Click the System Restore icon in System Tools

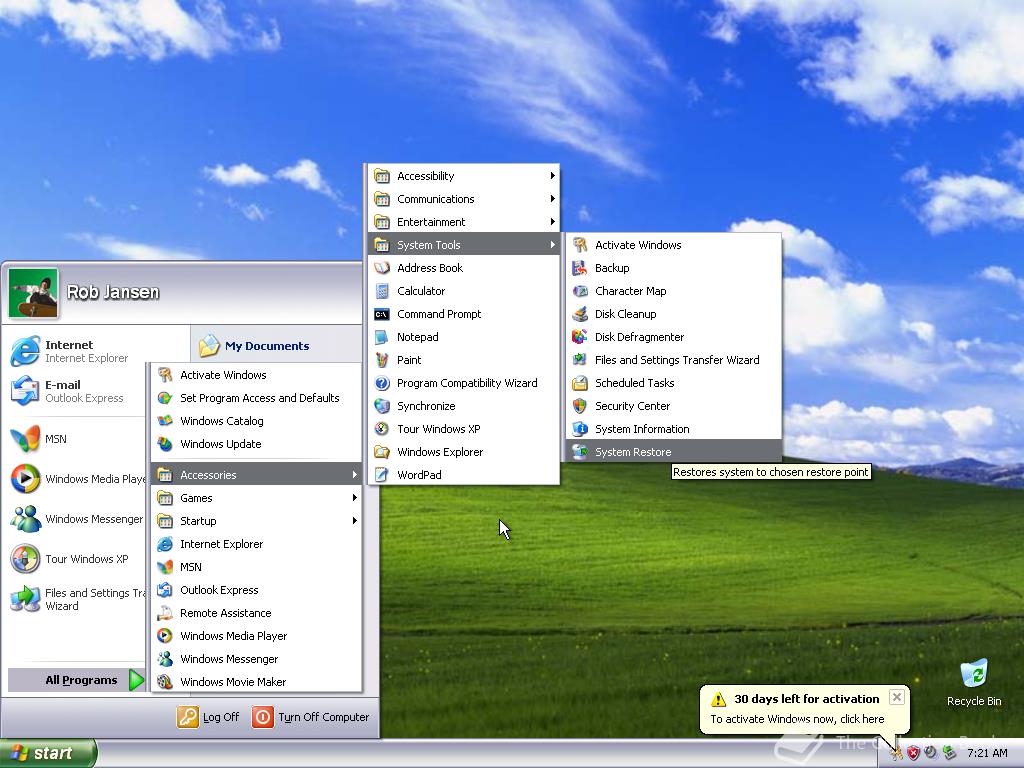click(x=579, y=452)
